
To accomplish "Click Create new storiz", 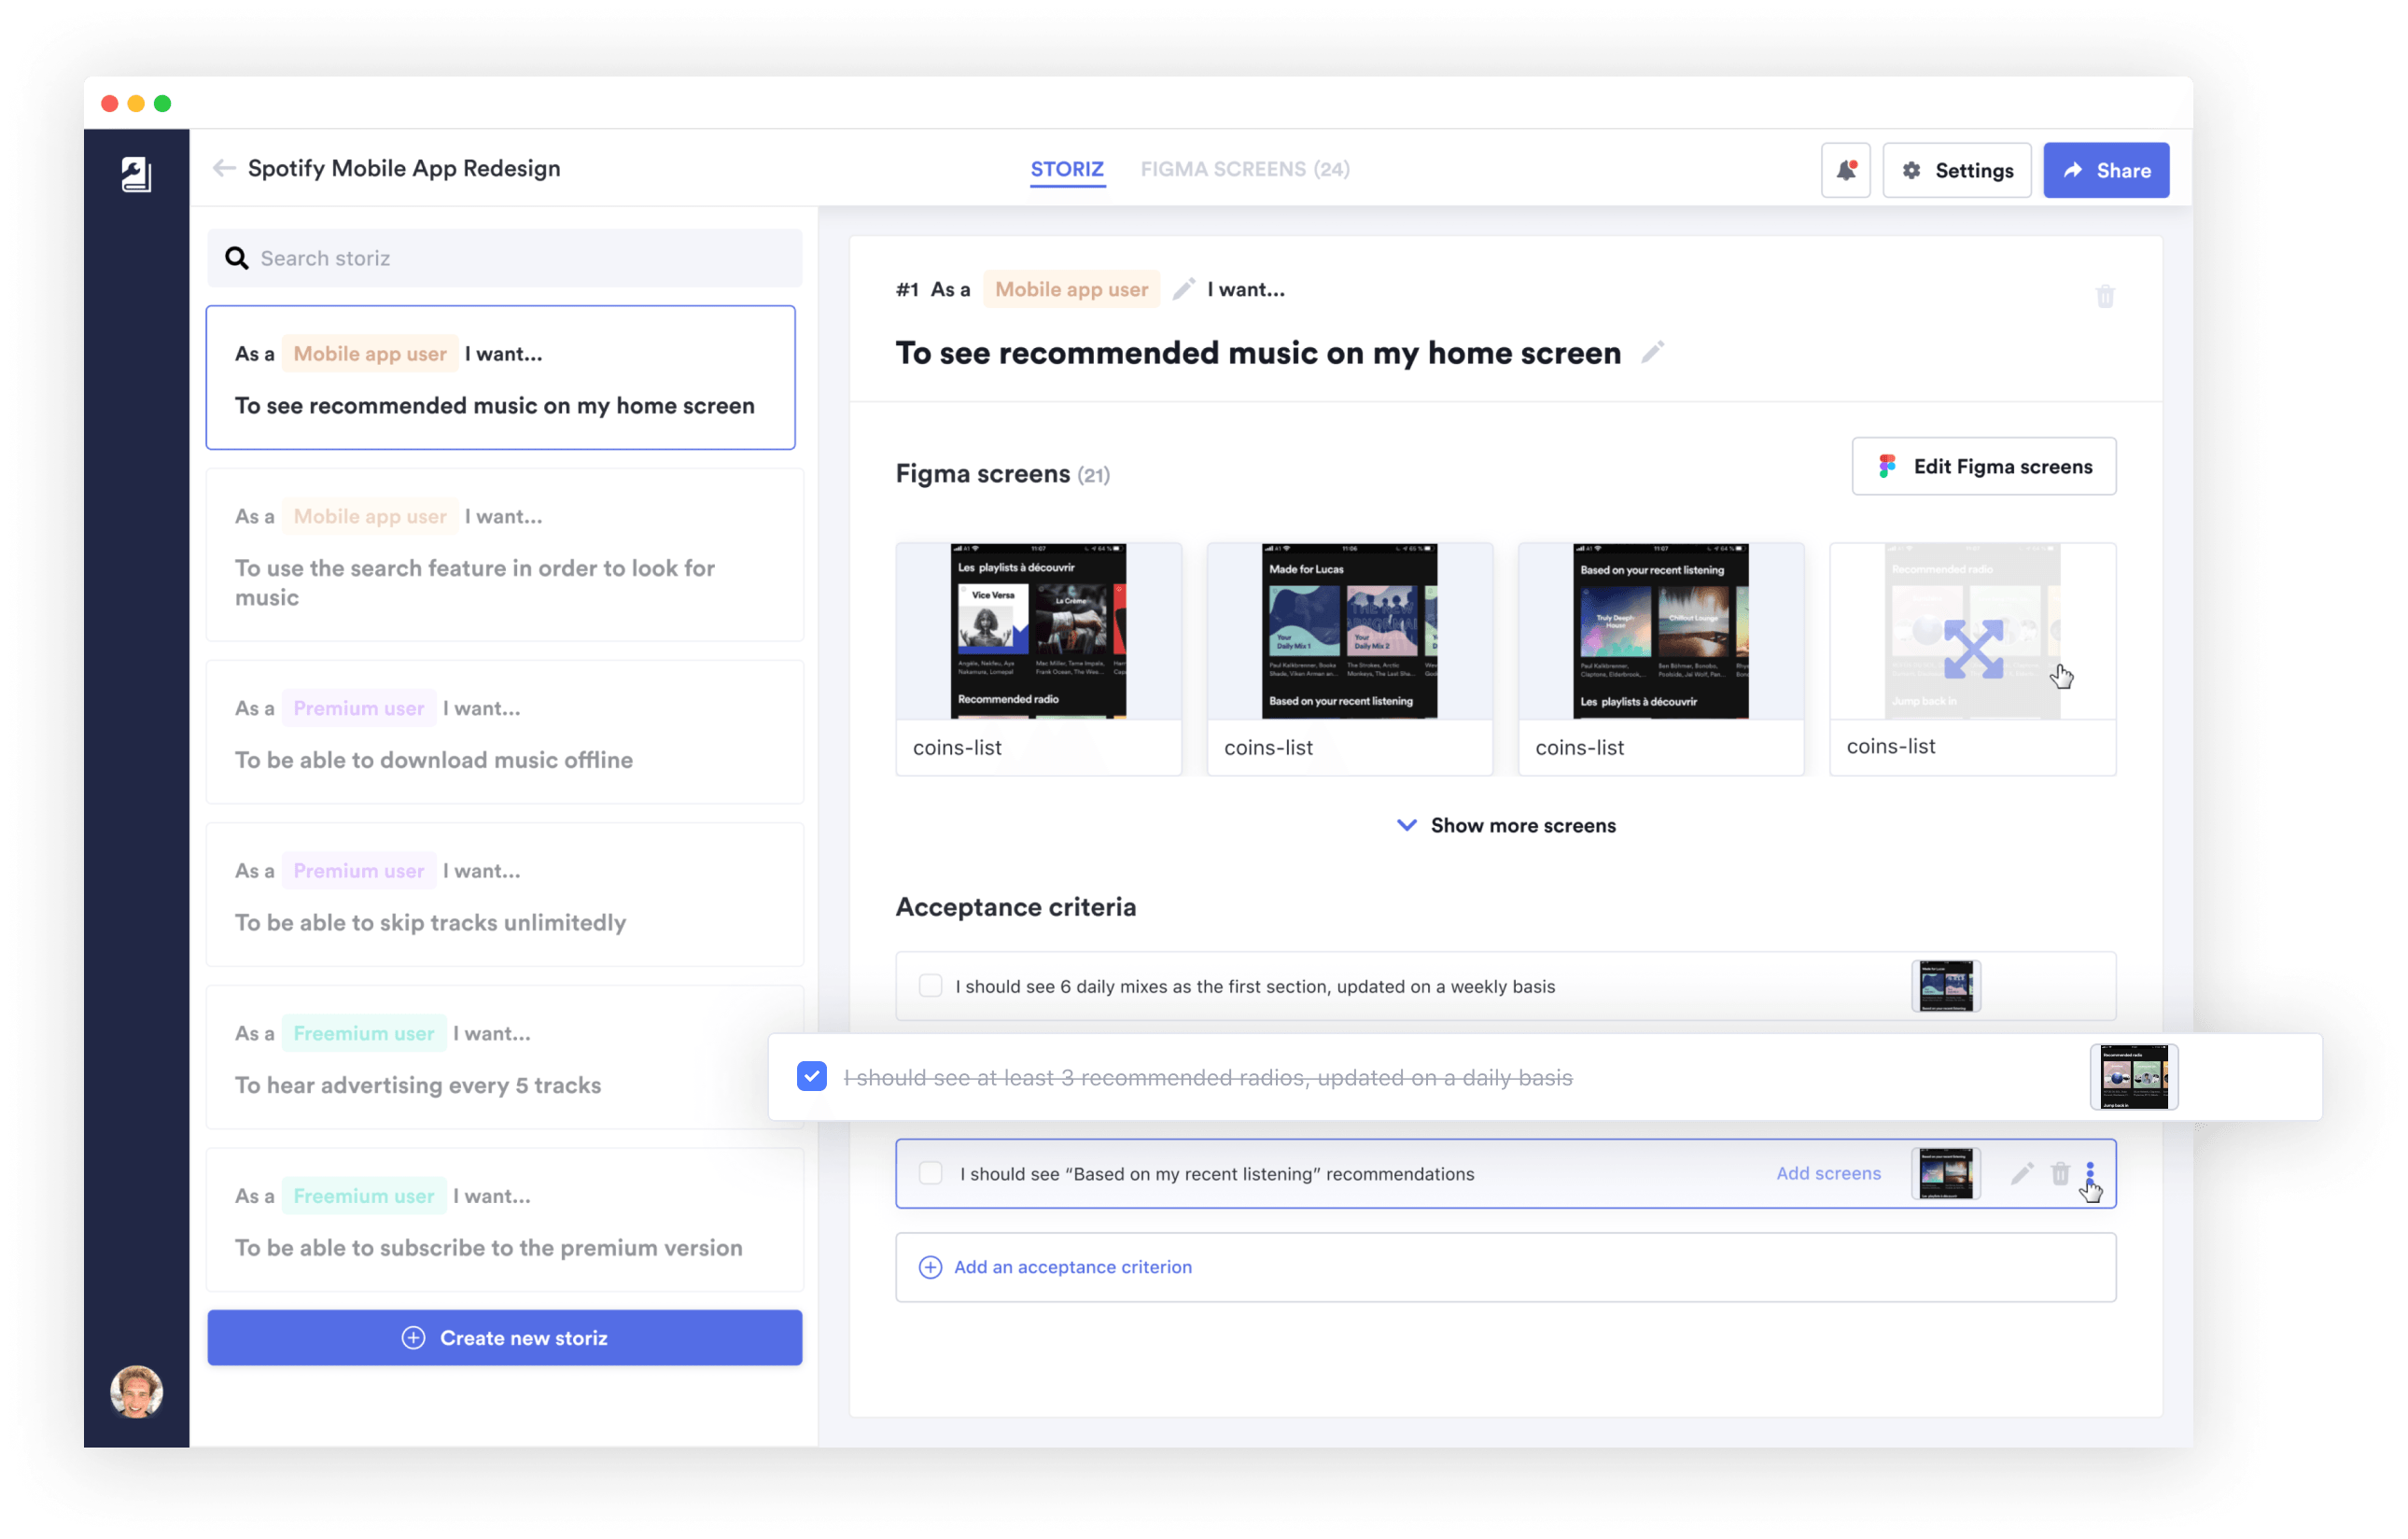I will 505,1337.
